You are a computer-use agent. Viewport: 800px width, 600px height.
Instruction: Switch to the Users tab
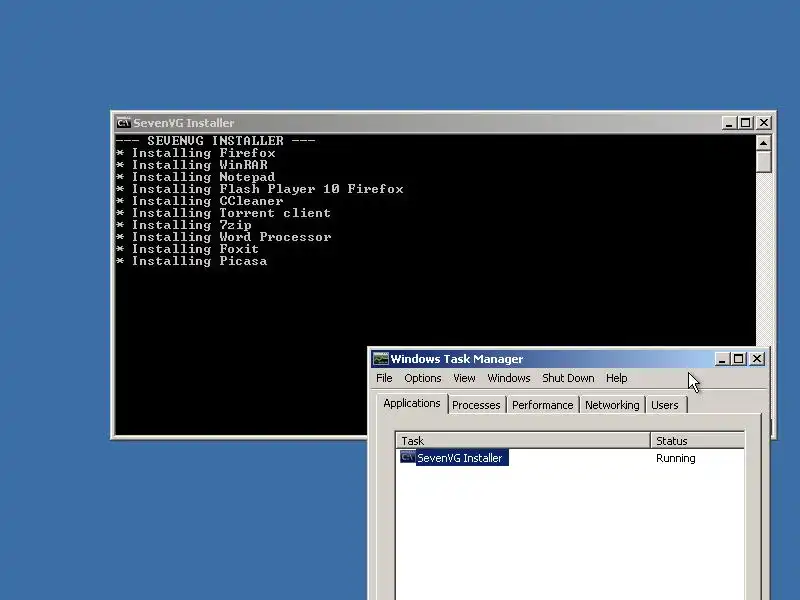(665, 405)
